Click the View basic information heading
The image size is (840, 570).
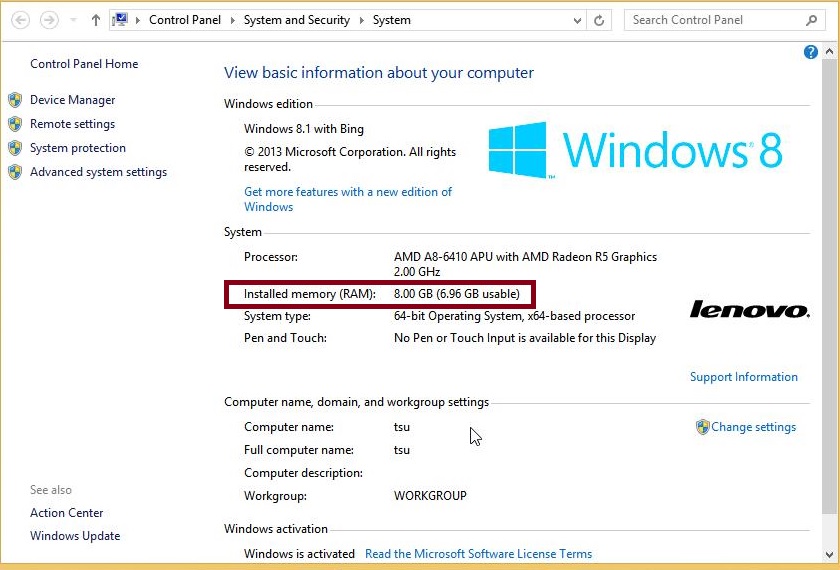tap(379, 73)
